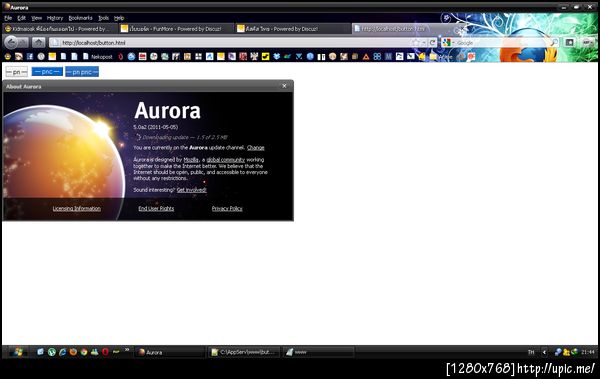Click the Get involved! link

[x=191, y=190]
